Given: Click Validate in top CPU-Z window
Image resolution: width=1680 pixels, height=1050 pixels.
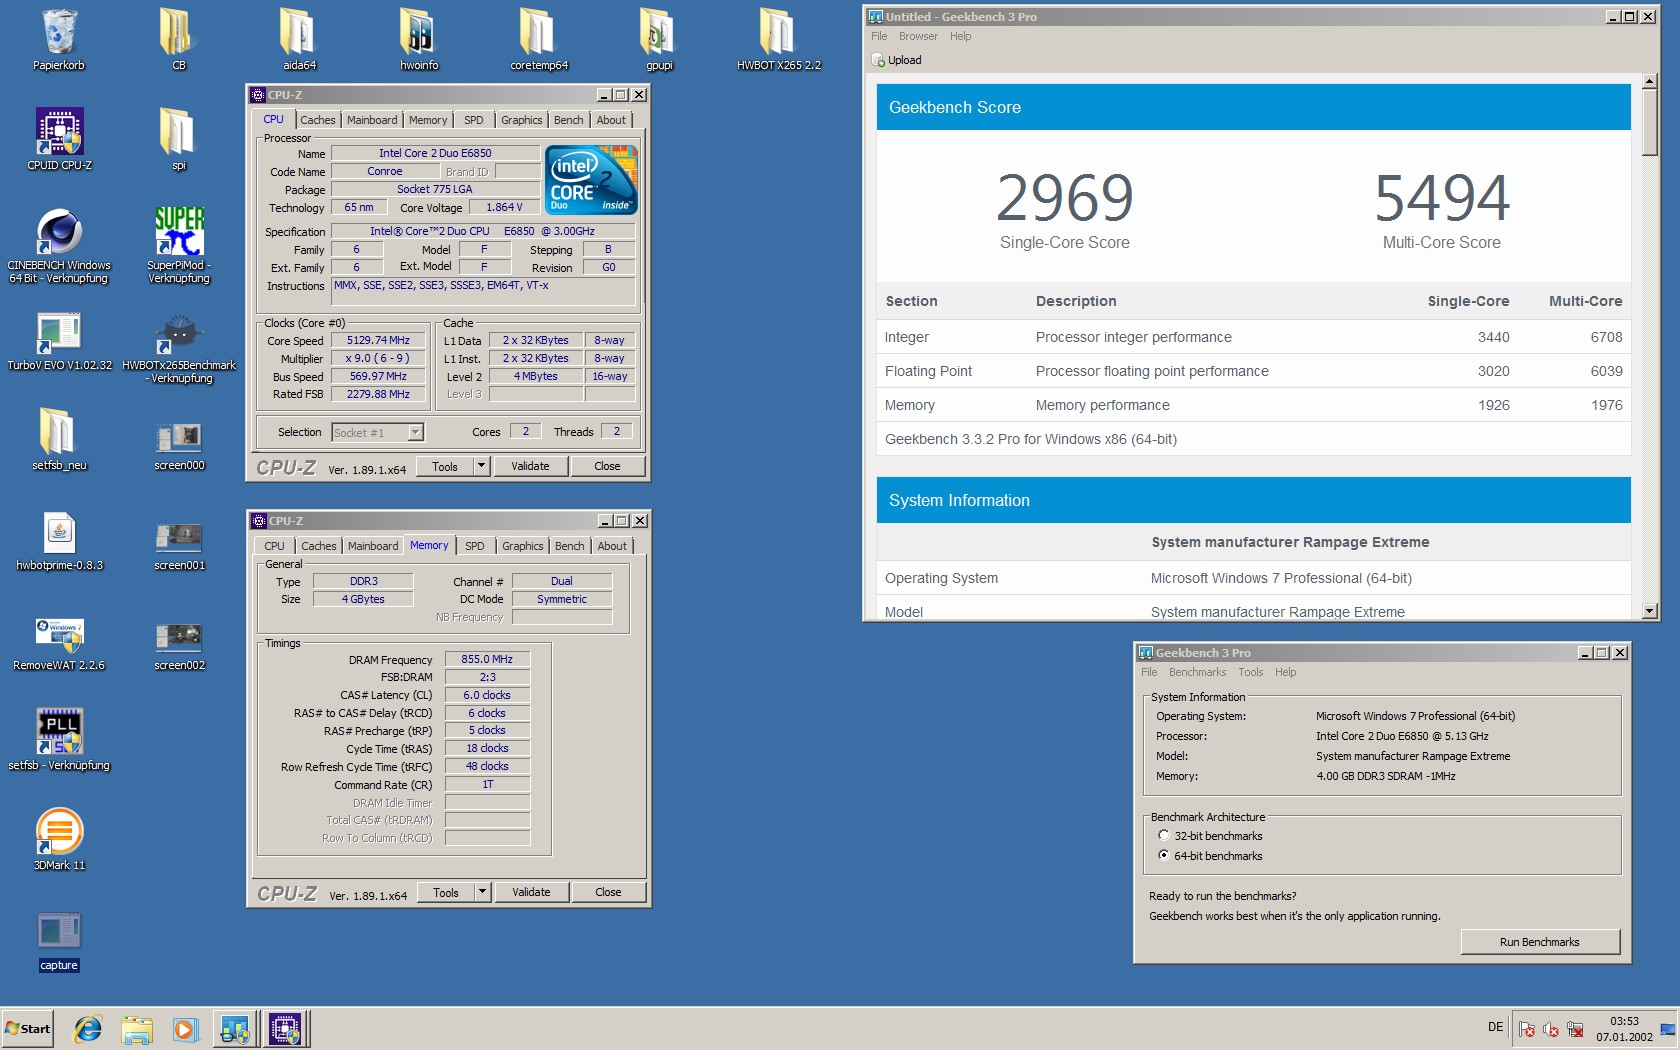Looking at the screenshot, I should [530, 466].
